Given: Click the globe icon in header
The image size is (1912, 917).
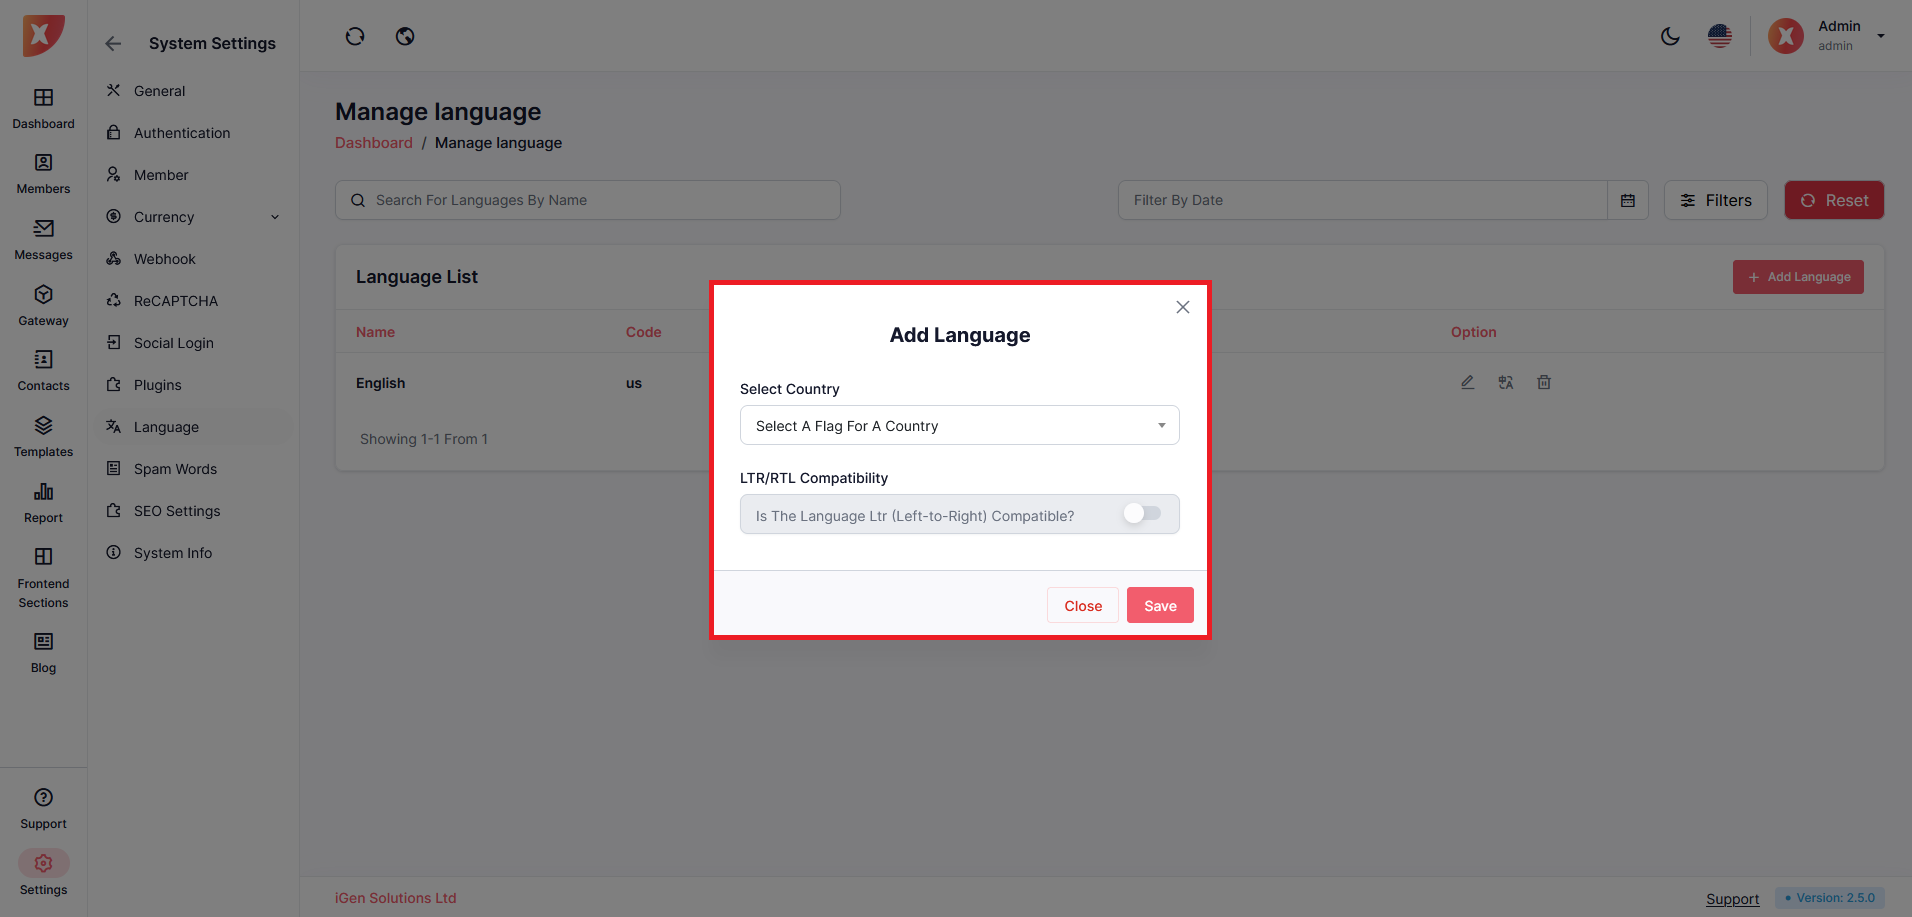Looking at the screenshot, I should 405,37.
